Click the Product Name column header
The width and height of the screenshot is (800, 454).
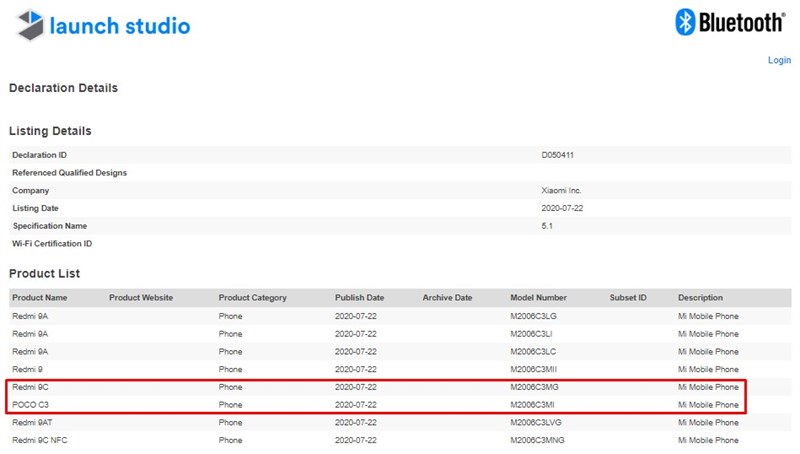[40, 298]
